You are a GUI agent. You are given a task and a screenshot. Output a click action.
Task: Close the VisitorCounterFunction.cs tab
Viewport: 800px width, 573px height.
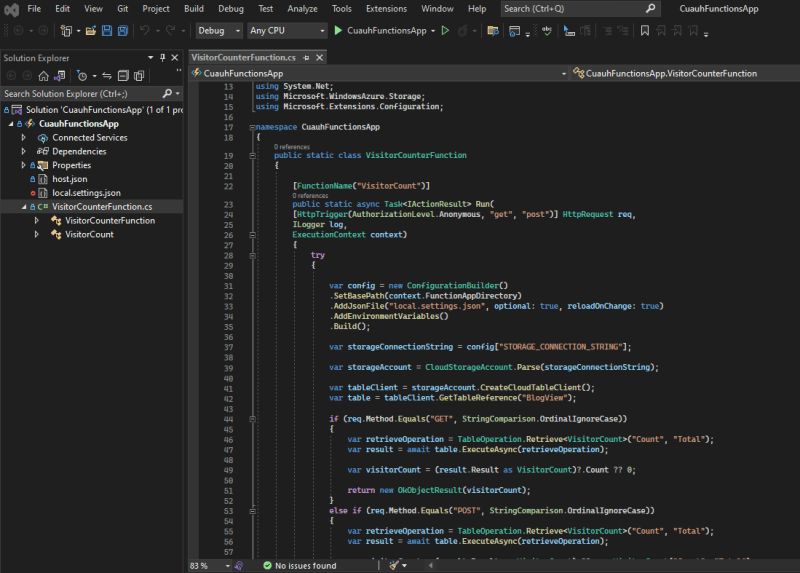click(319, 58)
